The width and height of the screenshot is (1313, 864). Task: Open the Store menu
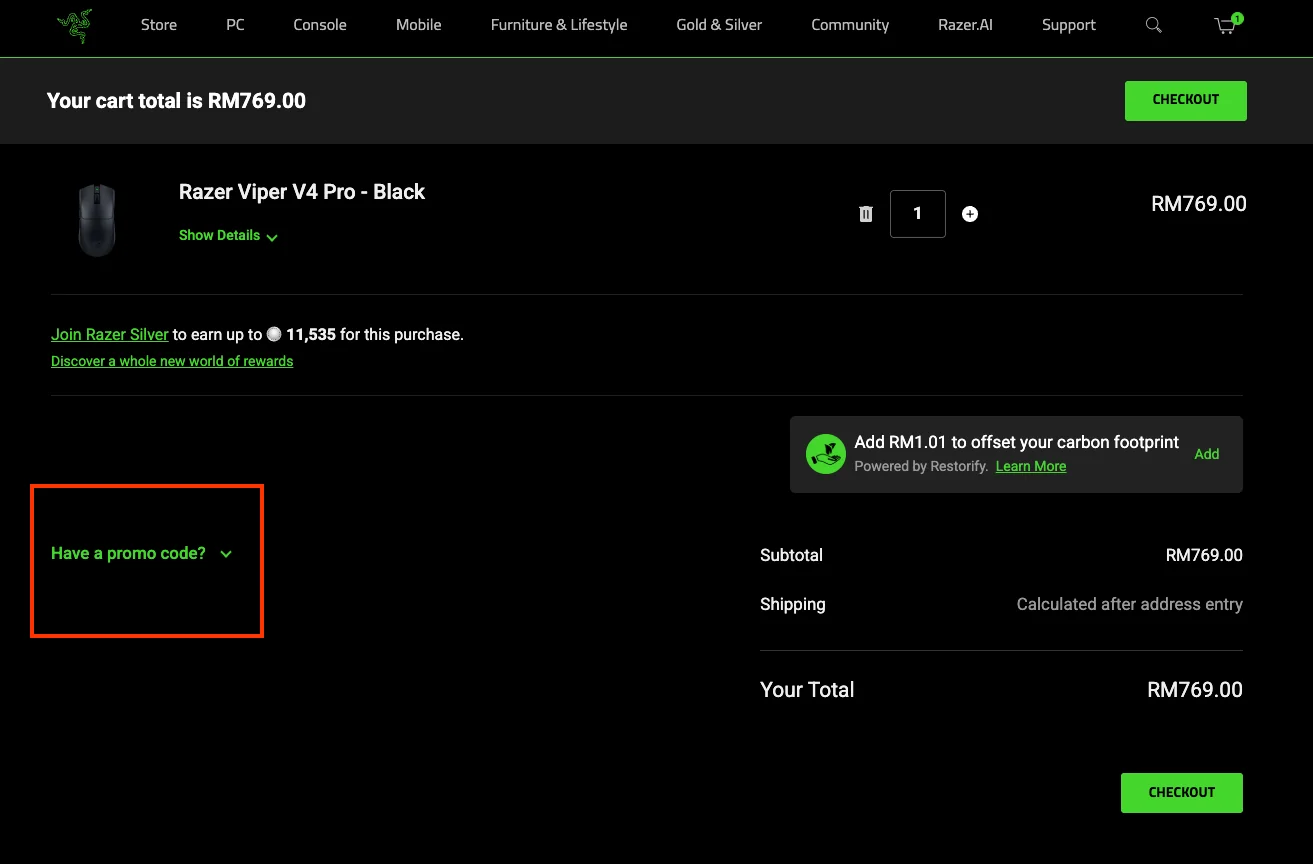(x=158, y=25)
